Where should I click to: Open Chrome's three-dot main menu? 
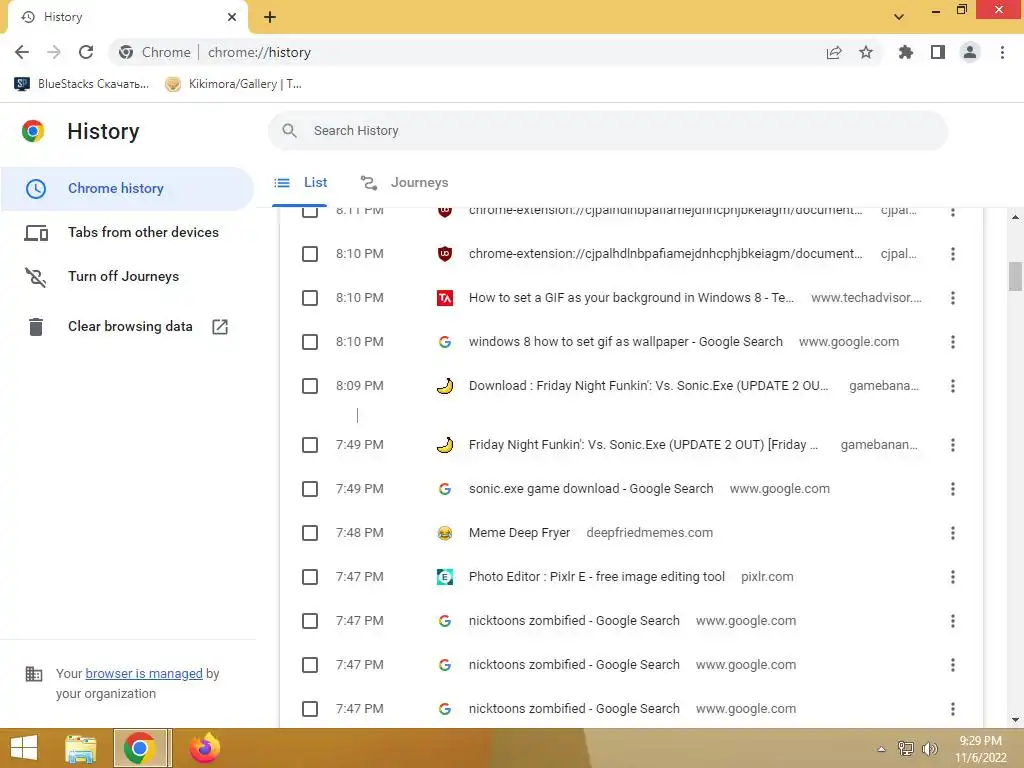tap(1002, 52)
